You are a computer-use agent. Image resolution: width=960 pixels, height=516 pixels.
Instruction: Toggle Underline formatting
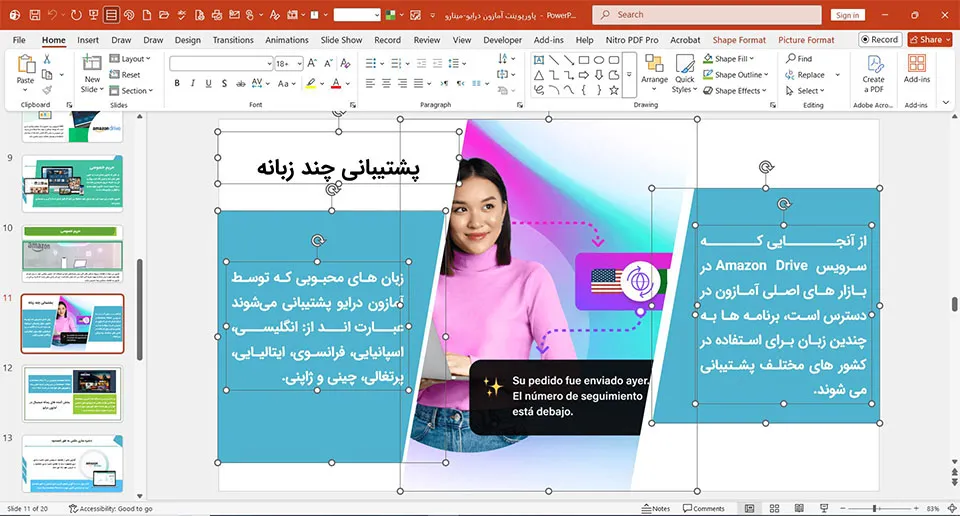[208, 83]
